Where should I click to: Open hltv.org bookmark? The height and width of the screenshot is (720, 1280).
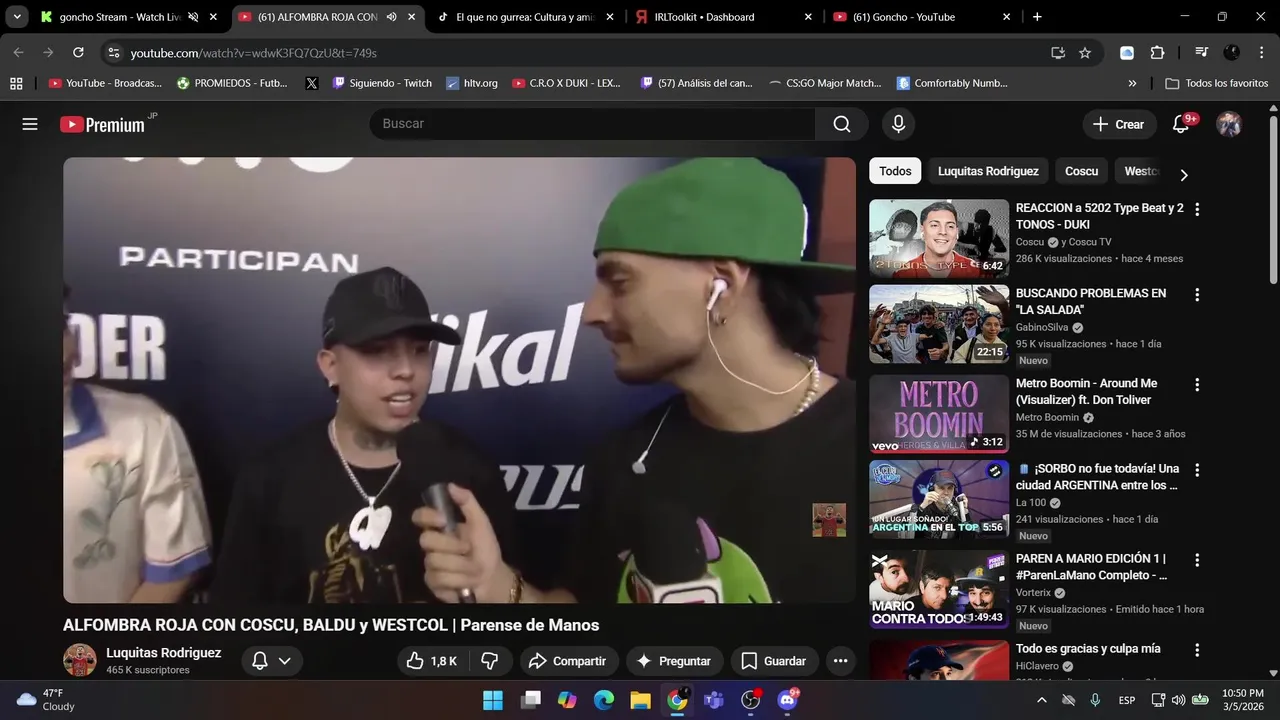click(471, 83)
